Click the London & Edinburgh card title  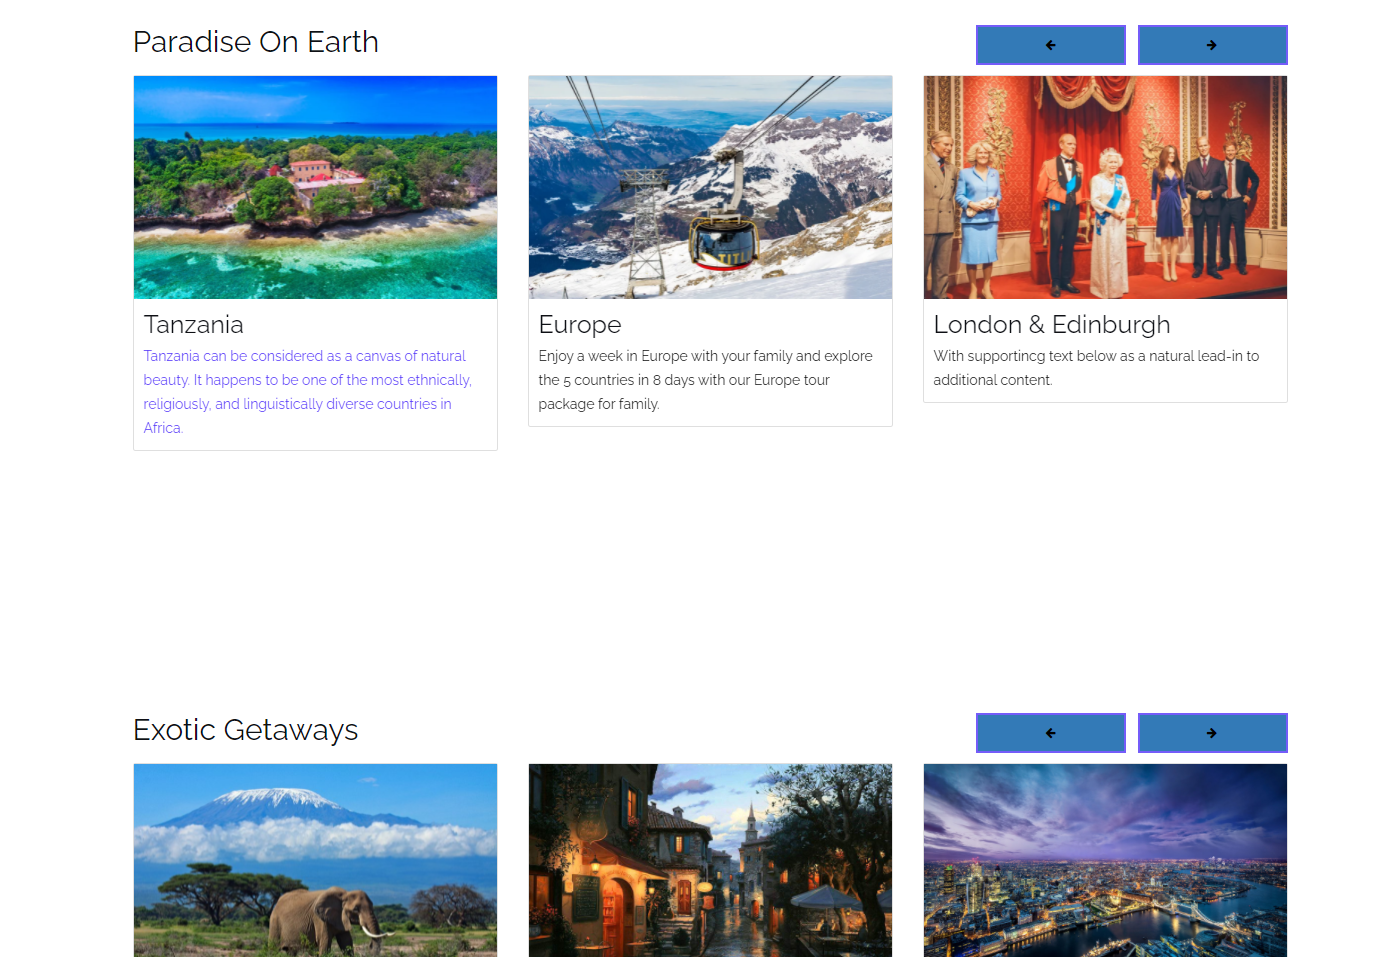click(x=1052, y=325)
